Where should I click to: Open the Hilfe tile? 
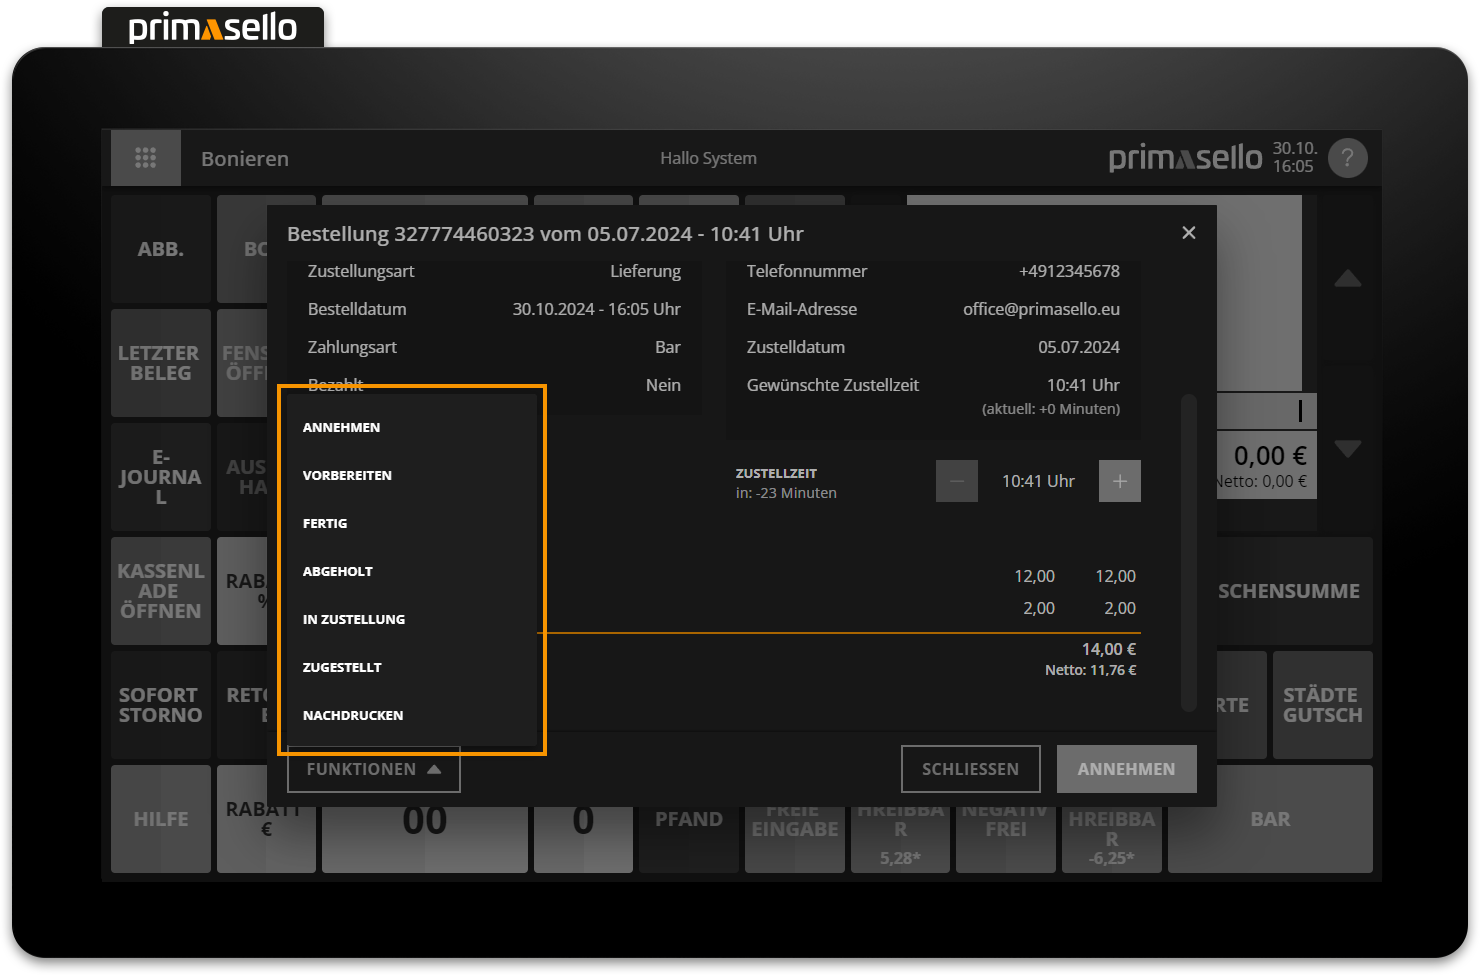tap(161, 819)
